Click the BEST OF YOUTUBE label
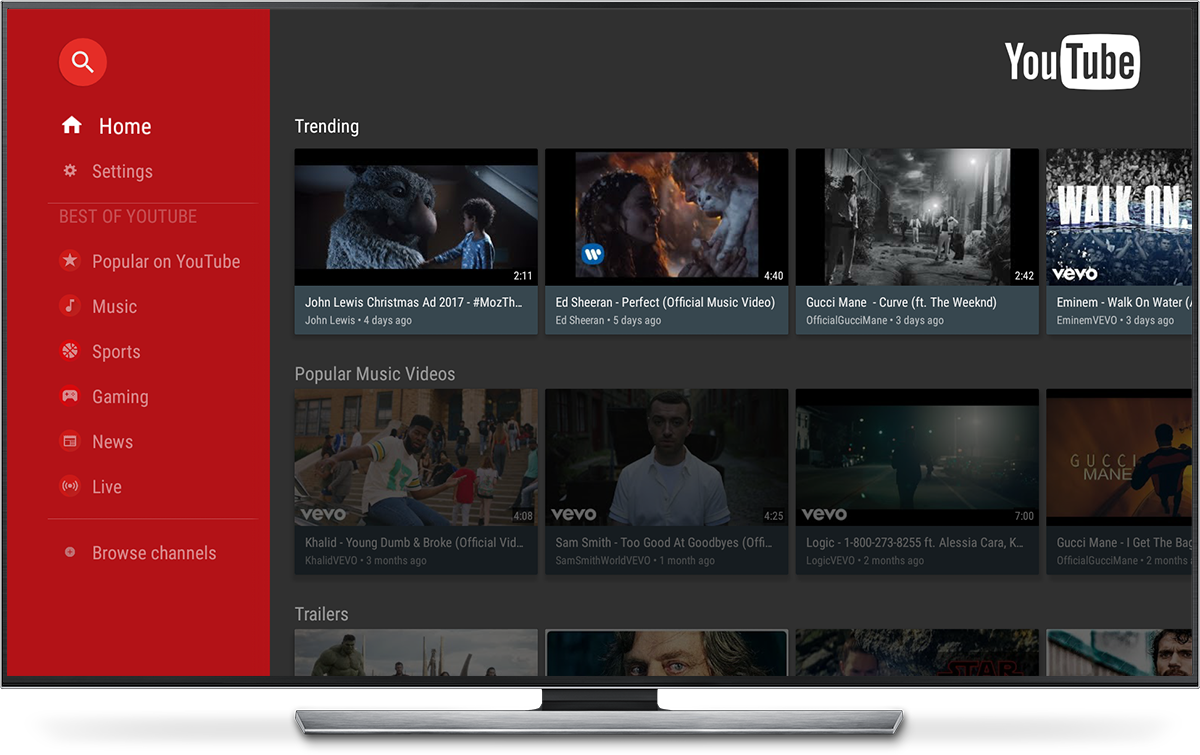The width and height of the screenshot is (1200, 755). [128, 216]
